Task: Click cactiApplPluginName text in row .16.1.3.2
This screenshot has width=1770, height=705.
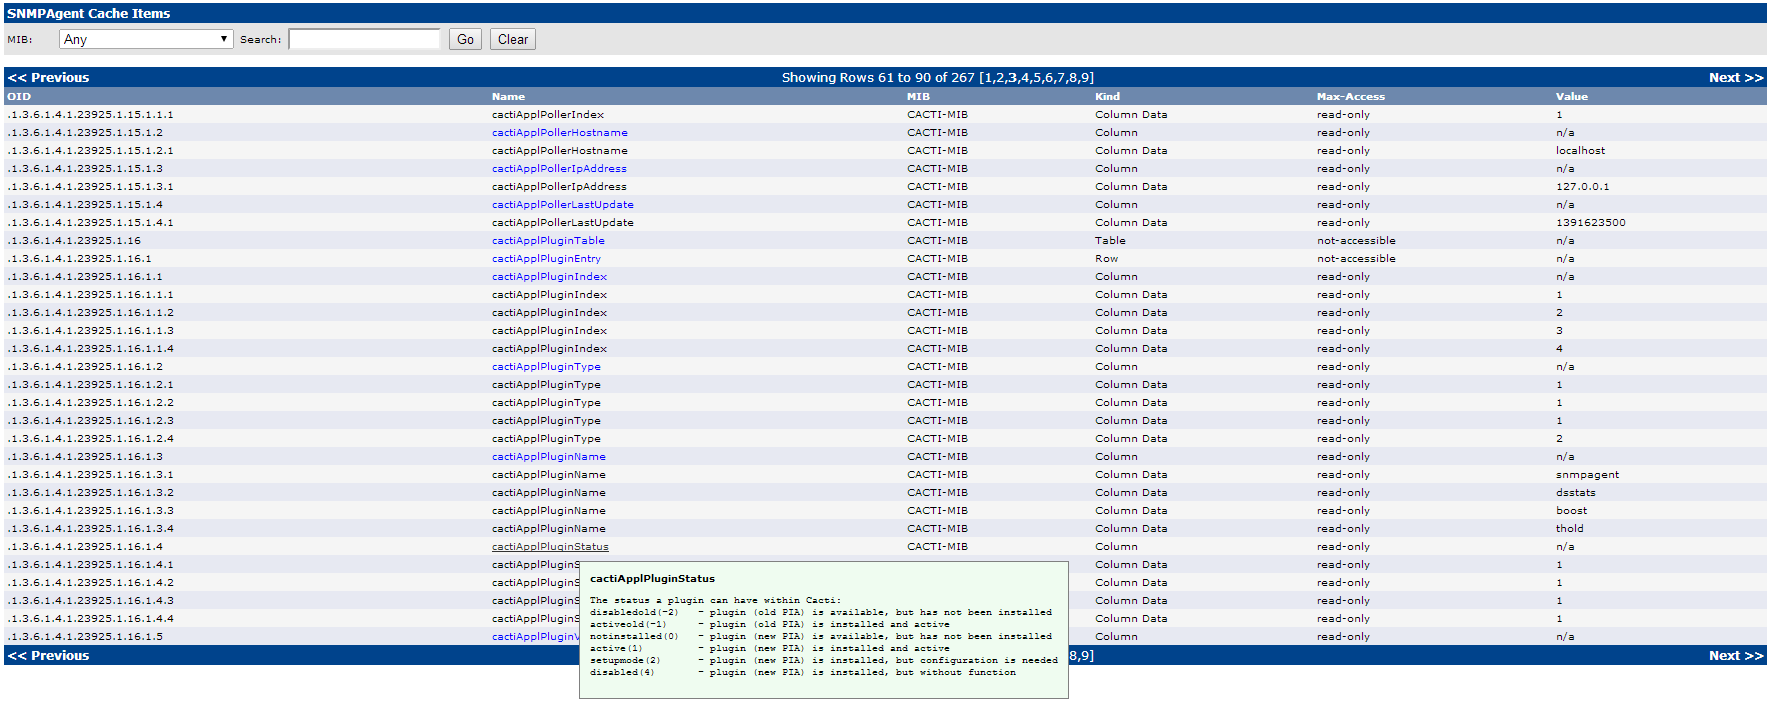Action: pos(548,493)
